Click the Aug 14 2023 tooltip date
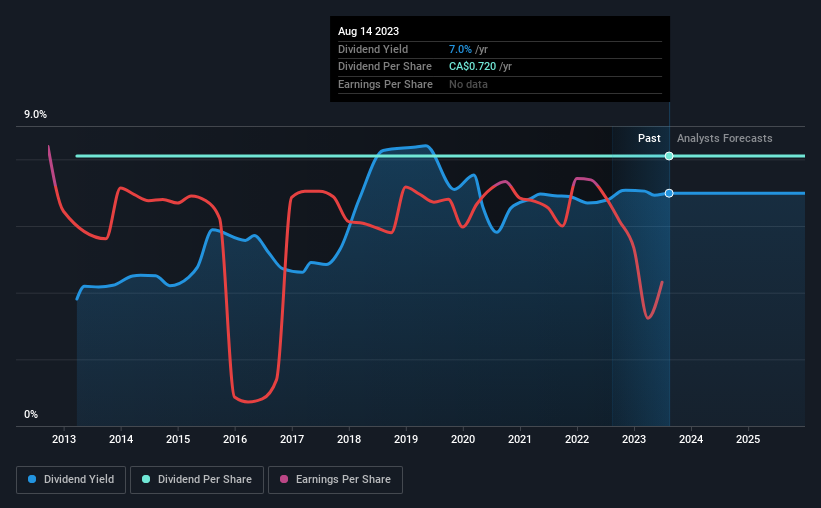This screenshot has height=508, width=821. coord(369,31)
